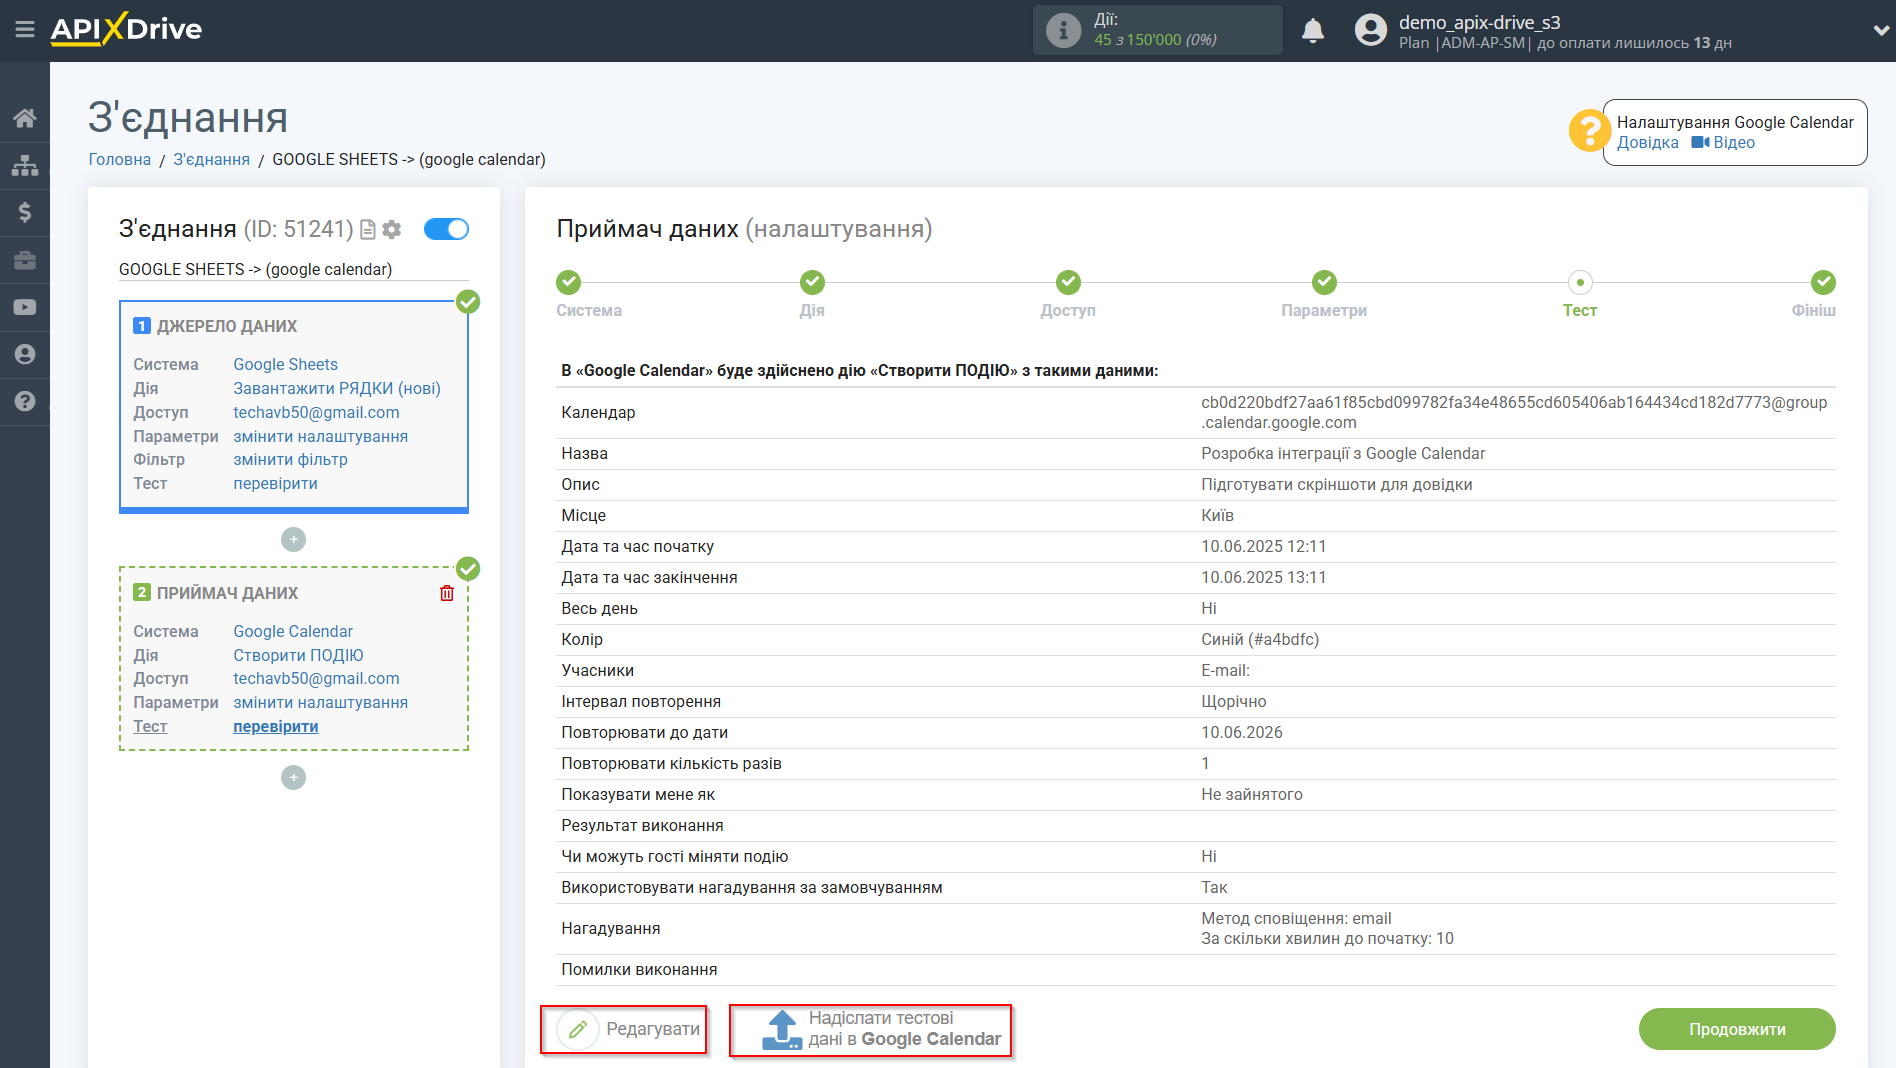Click the user avatar icon
The height and width of the screenshot is (1068, 1896).
coord(1371,30)
